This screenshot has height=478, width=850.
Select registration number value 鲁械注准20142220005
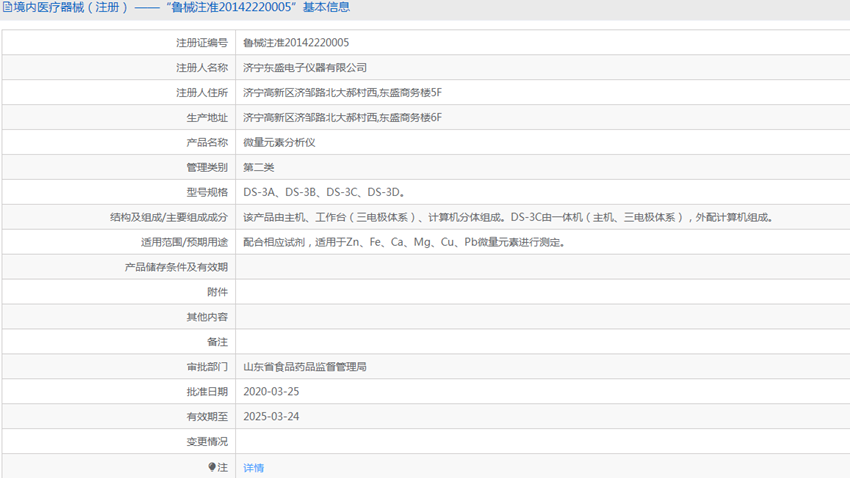point(296,42)
